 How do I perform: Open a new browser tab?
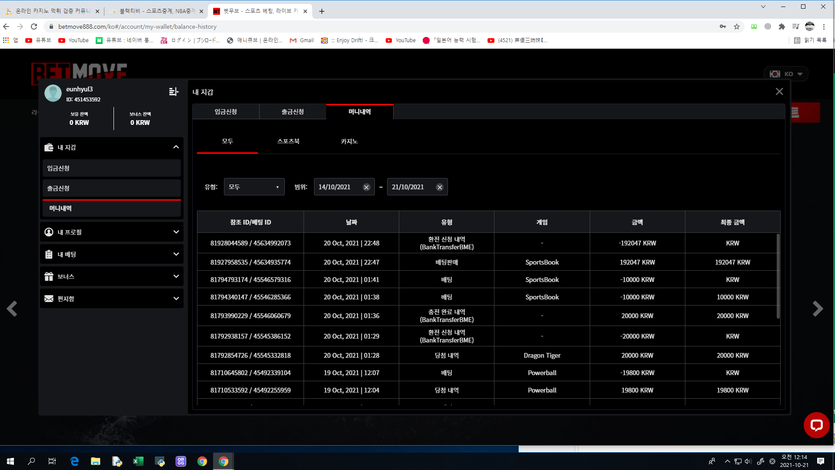pos(322,11)
